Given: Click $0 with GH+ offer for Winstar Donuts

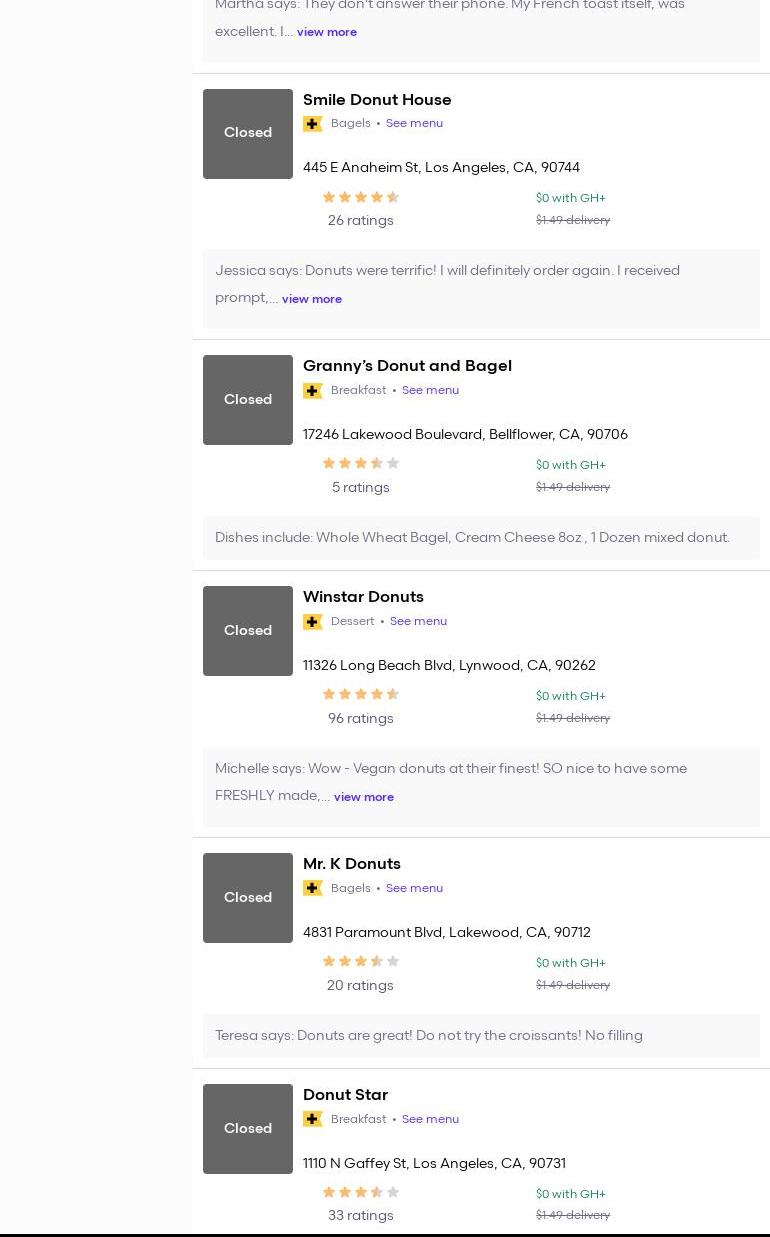Looking at the screenshot, I should (x=570, y=696).
